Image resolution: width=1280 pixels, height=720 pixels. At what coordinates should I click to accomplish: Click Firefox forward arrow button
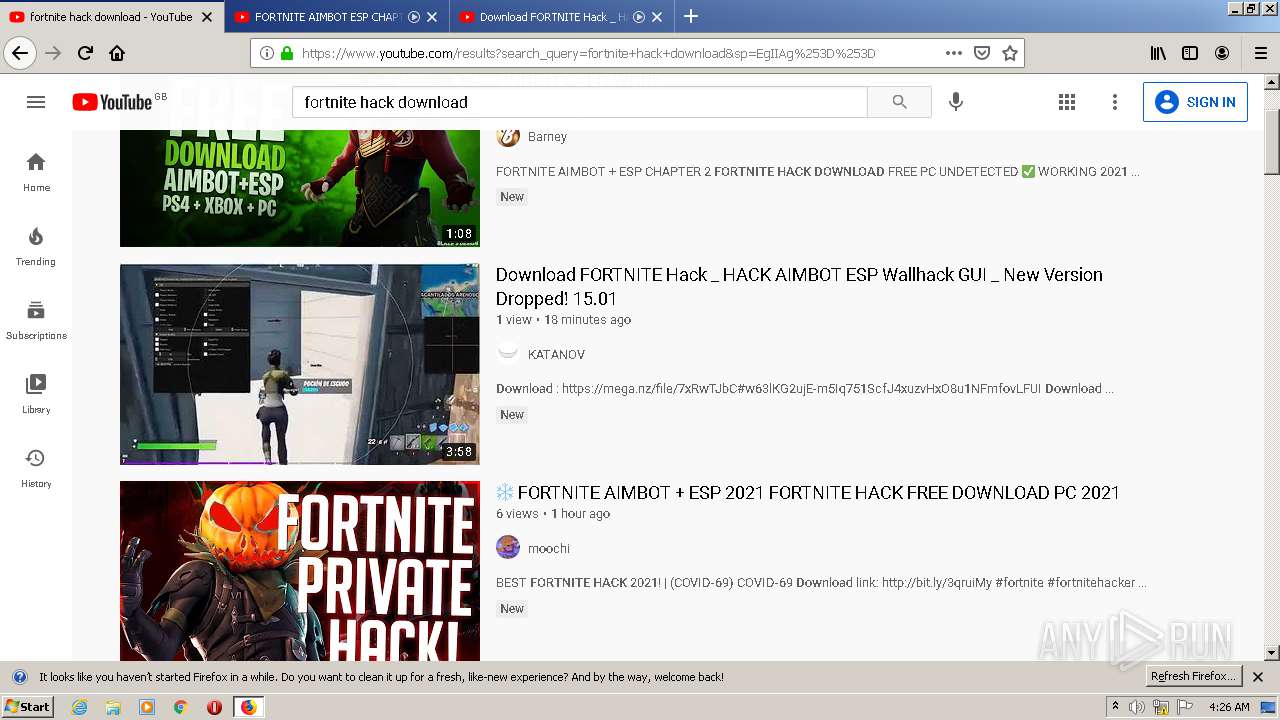pos(53,53)
